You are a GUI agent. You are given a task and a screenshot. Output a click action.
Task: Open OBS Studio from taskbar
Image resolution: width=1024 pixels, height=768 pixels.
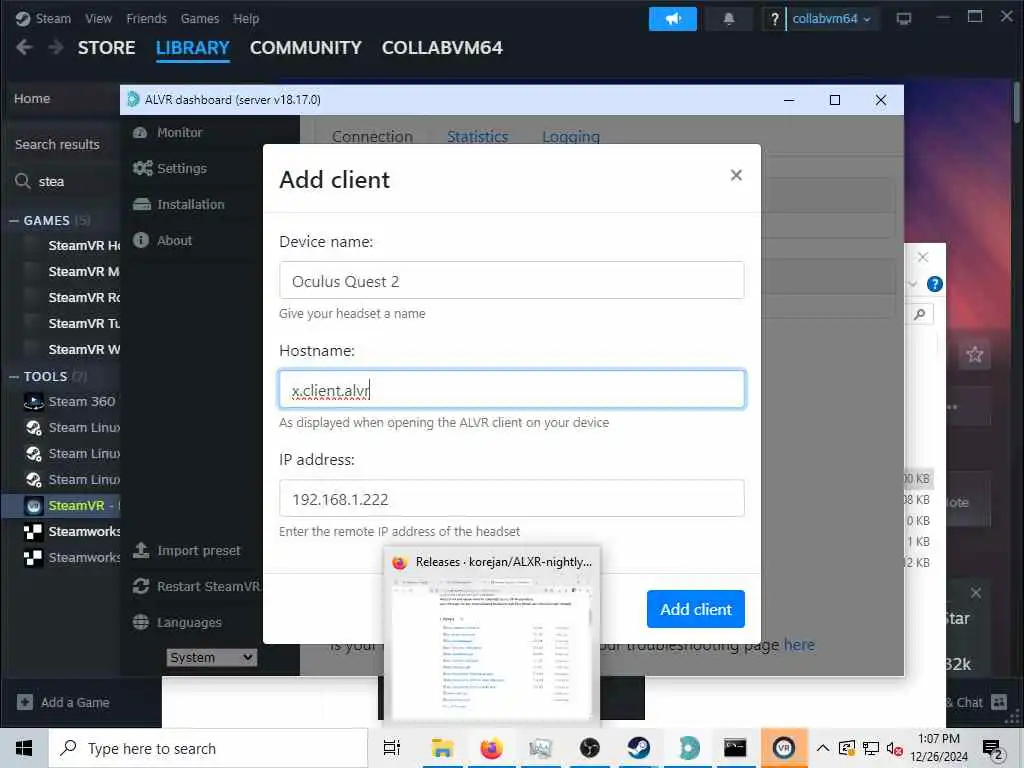[x=589, y=748]
